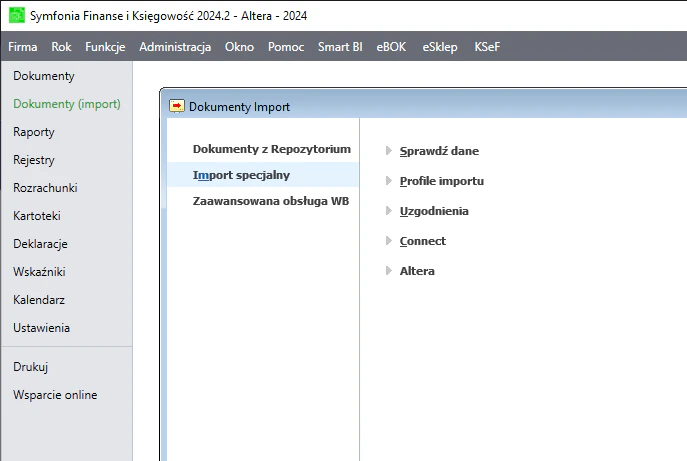Expand the Uzgodnienia arrow

coord(389,211)
